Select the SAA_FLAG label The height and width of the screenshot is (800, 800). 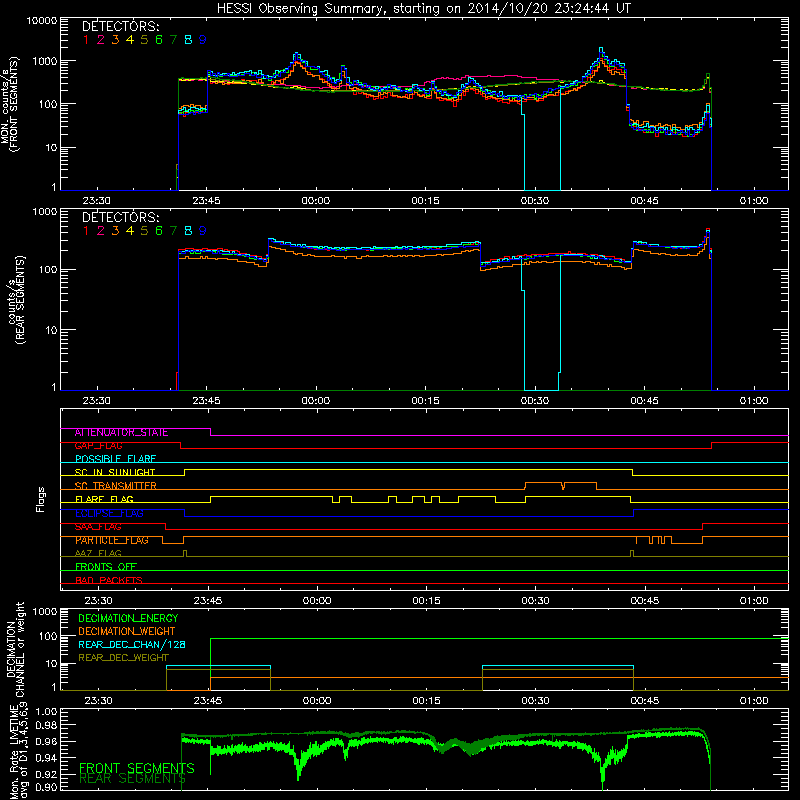(98, 527)
